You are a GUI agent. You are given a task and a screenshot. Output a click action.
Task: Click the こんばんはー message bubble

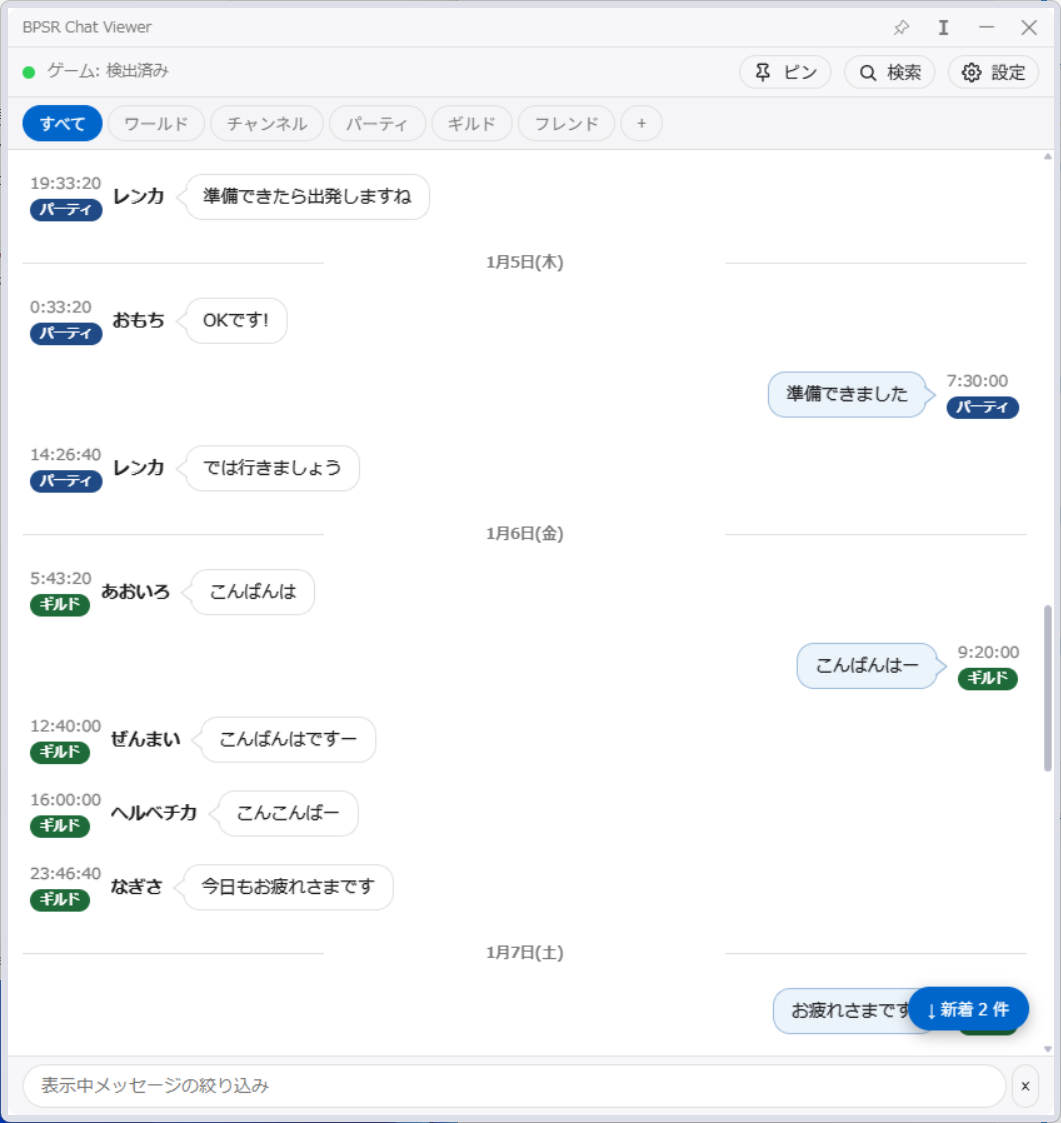867,665
